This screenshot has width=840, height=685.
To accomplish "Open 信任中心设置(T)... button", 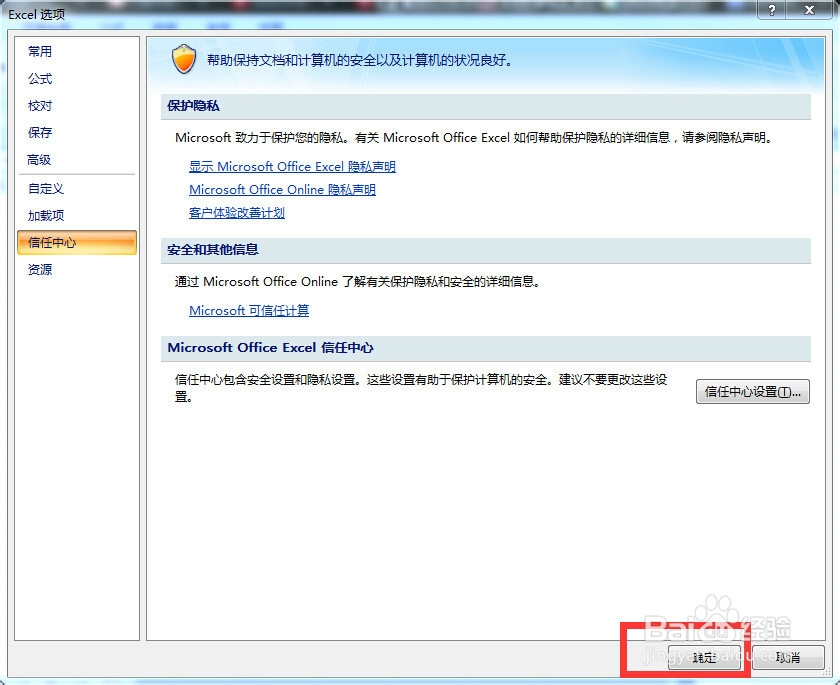I will [x=753, y=392].
